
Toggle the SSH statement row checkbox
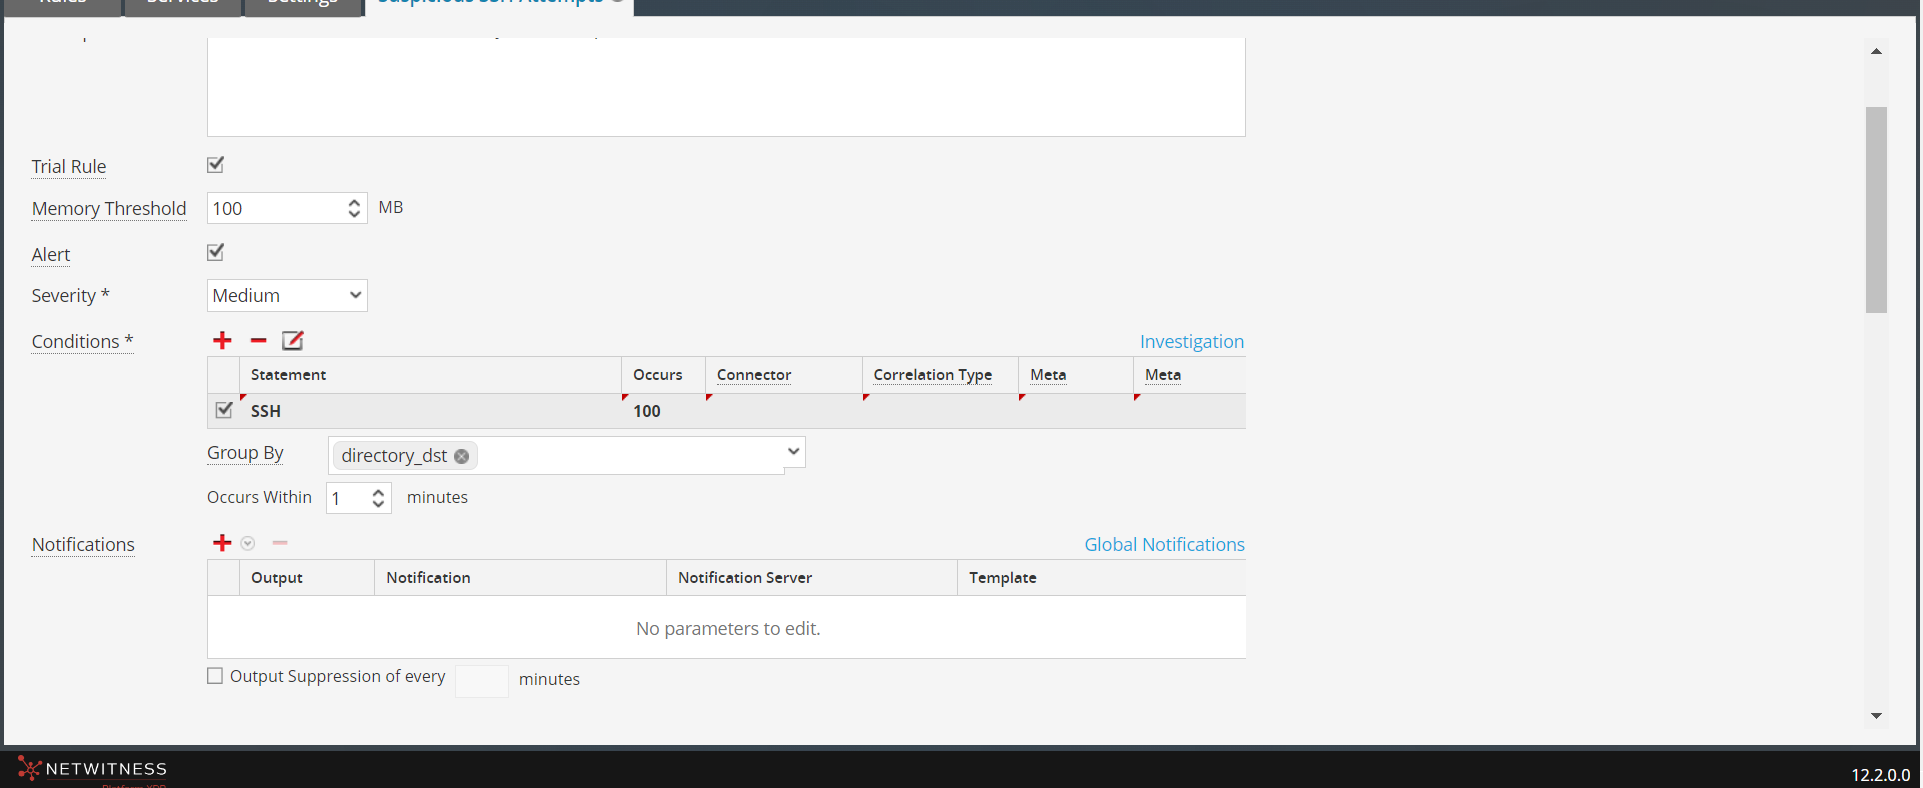224,410
